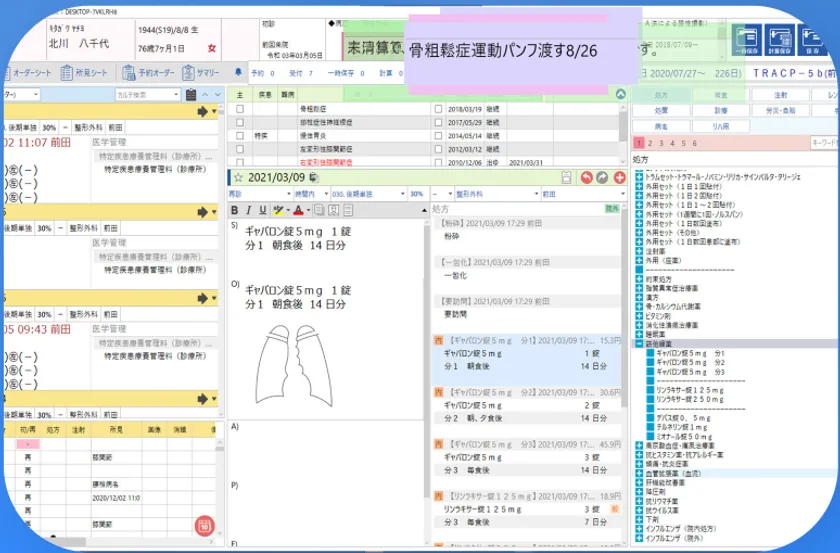Switch to the 注射 tab

coord(781,94)
